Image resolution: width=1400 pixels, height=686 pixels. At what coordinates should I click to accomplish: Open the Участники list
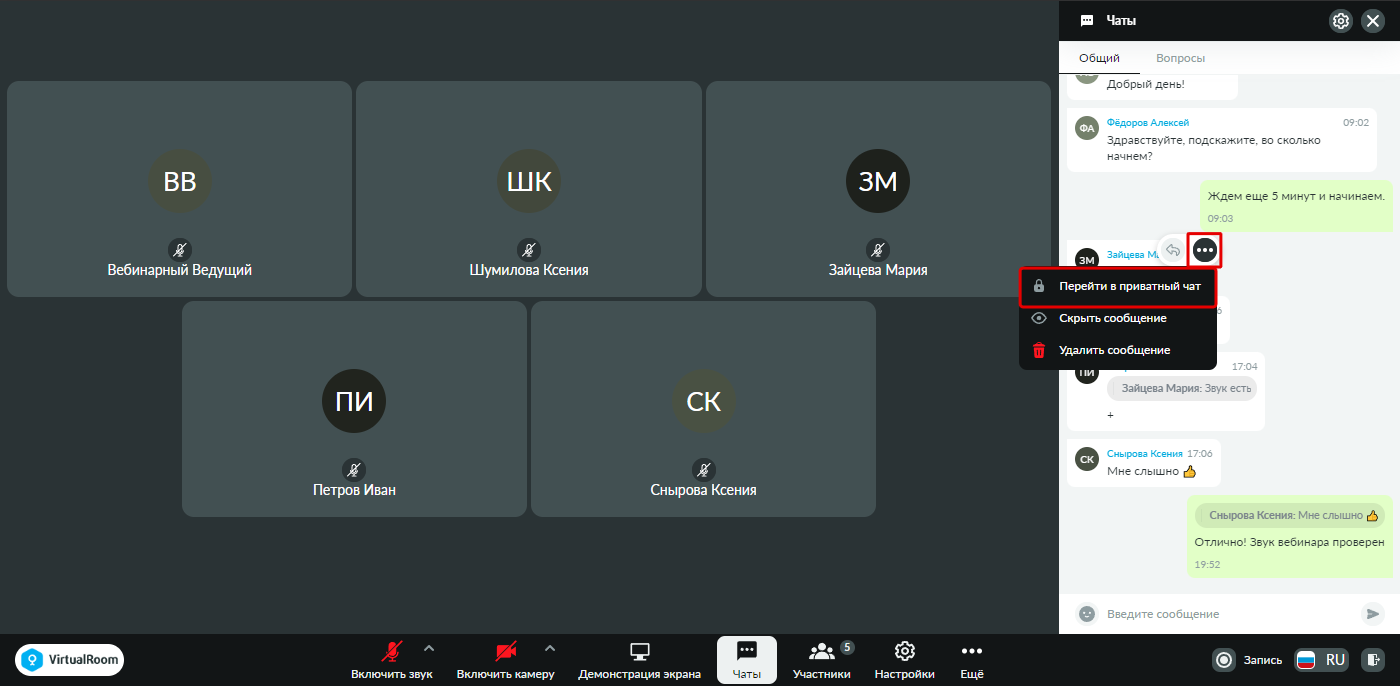click(822, 660)
